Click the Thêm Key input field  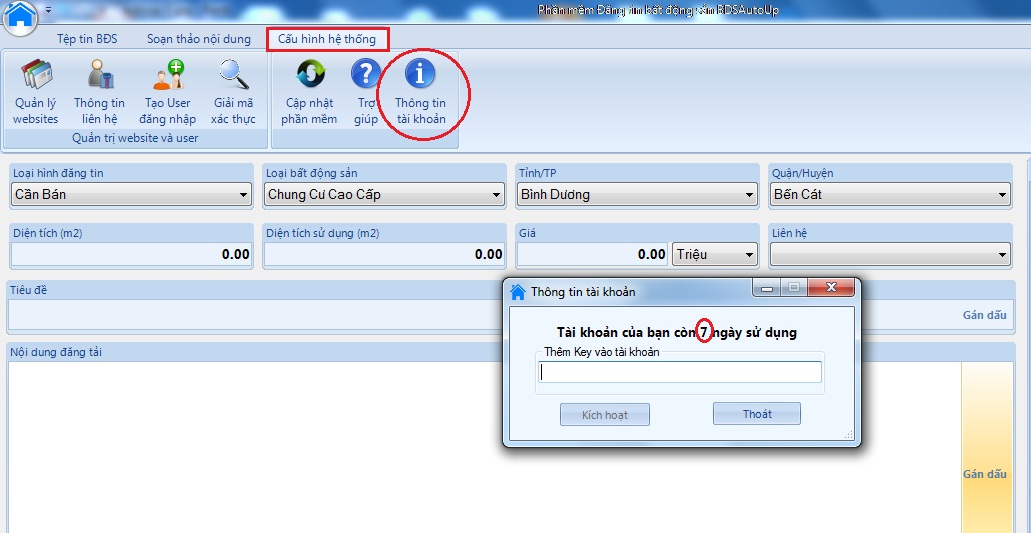(x=680, y=372)
